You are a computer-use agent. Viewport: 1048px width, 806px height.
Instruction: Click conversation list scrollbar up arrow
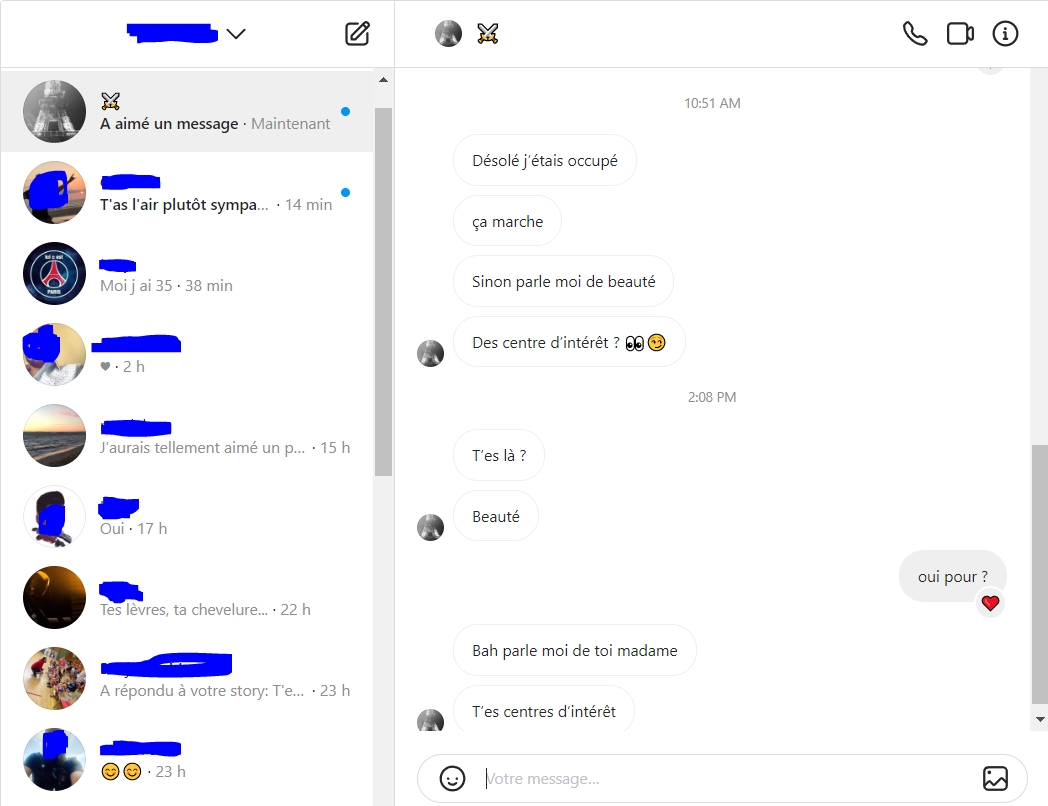point(383,80)
